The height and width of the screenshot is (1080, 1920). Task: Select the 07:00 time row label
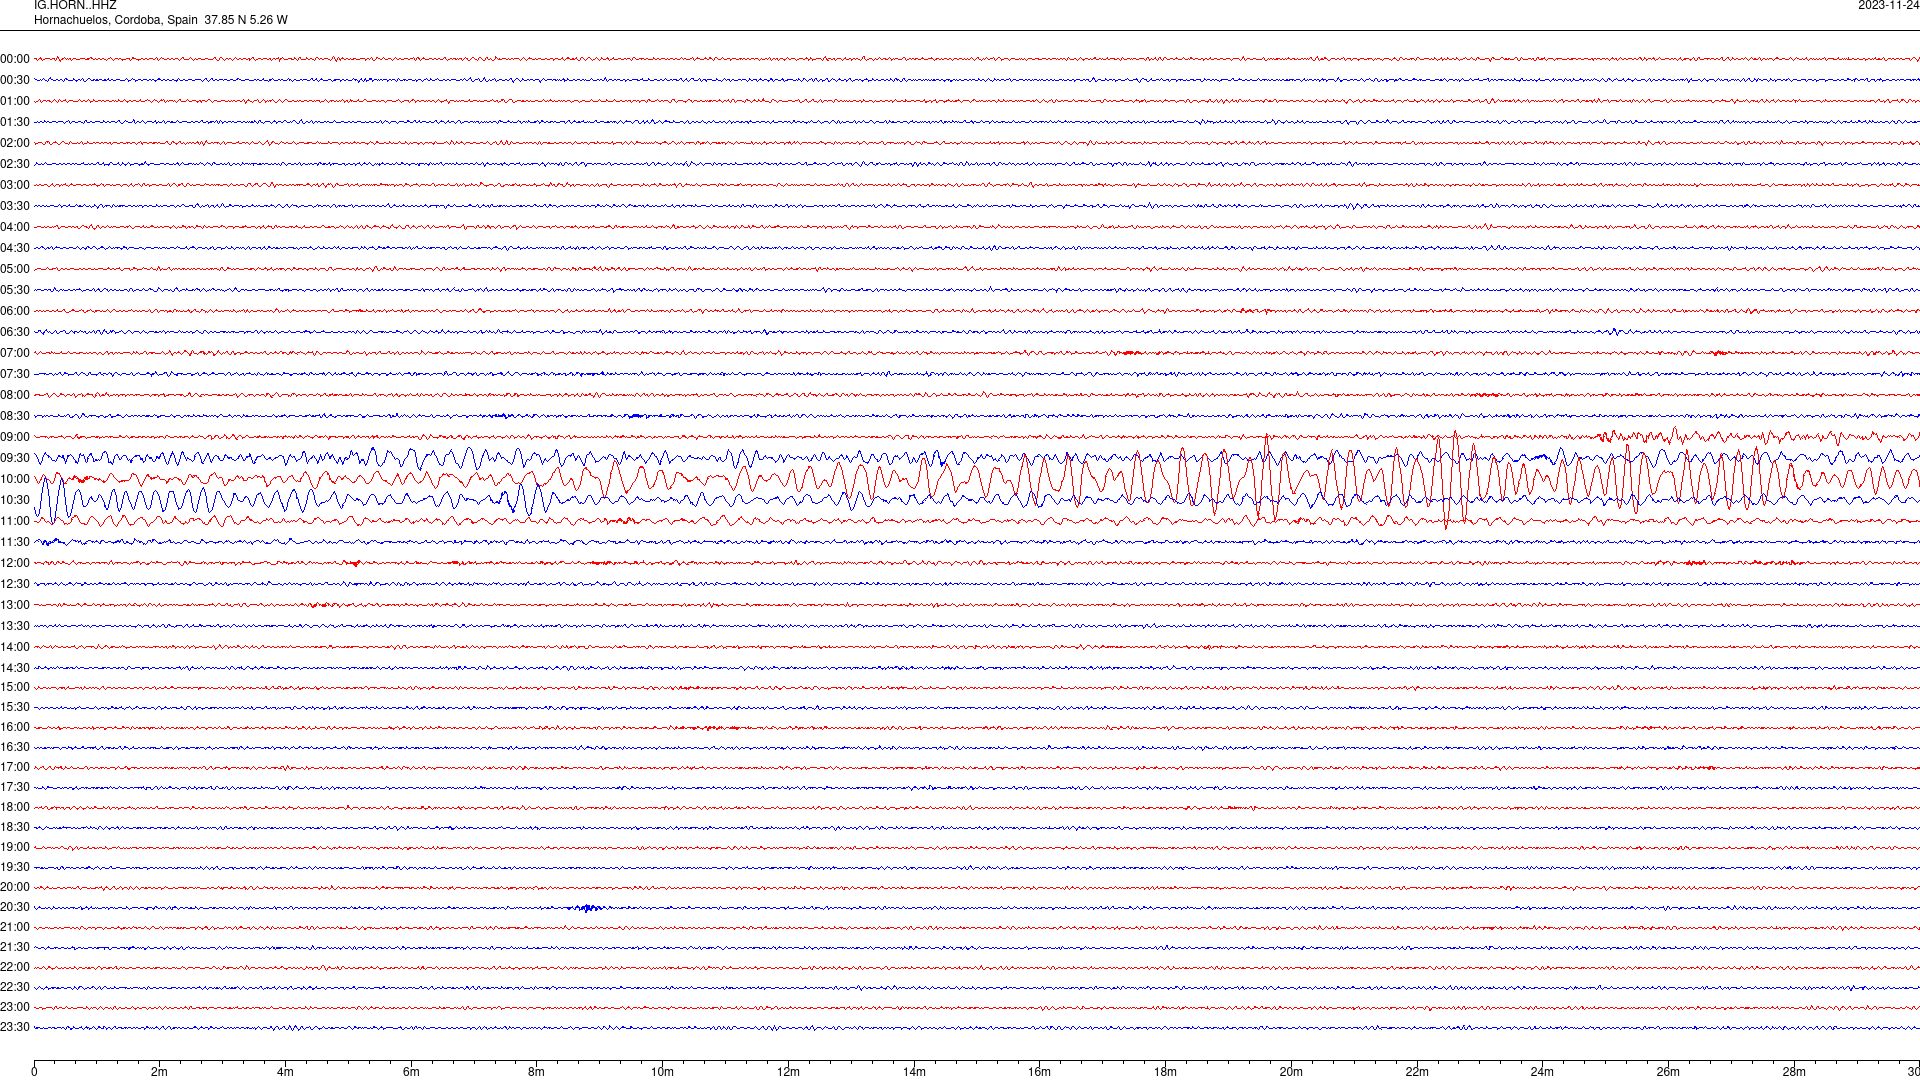[15, 353]
